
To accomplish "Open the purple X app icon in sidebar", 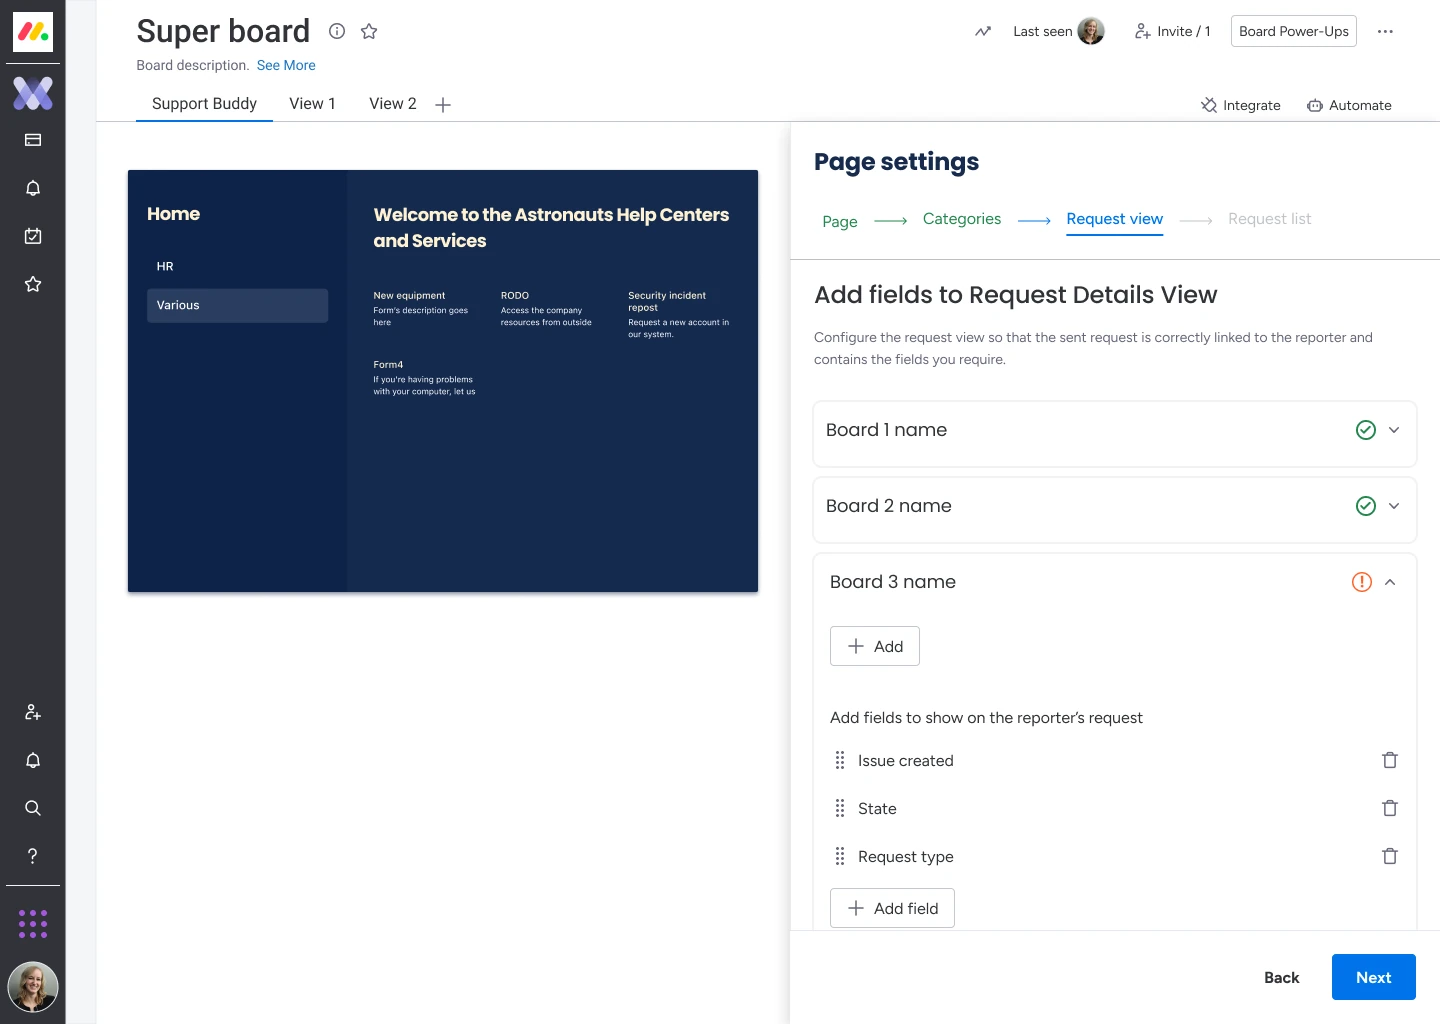I will click(33, 93).
